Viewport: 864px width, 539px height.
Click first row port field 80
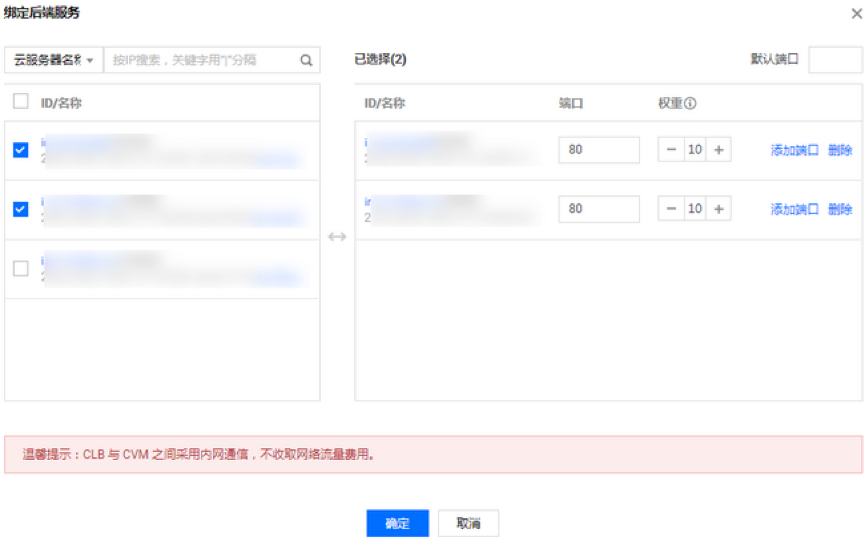point(599,150)
